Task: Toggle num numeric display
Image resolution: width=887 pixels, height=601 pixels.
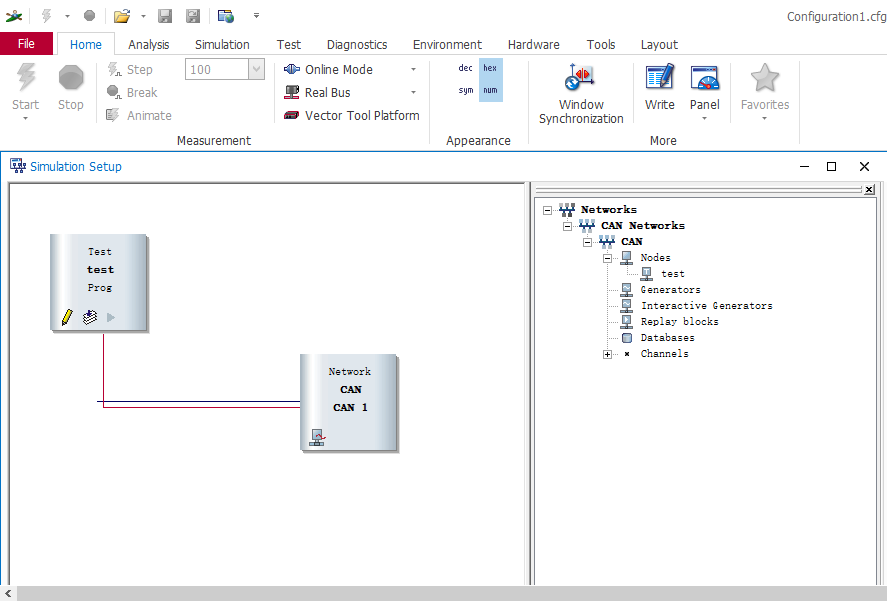Action: (x=490, y=90)
